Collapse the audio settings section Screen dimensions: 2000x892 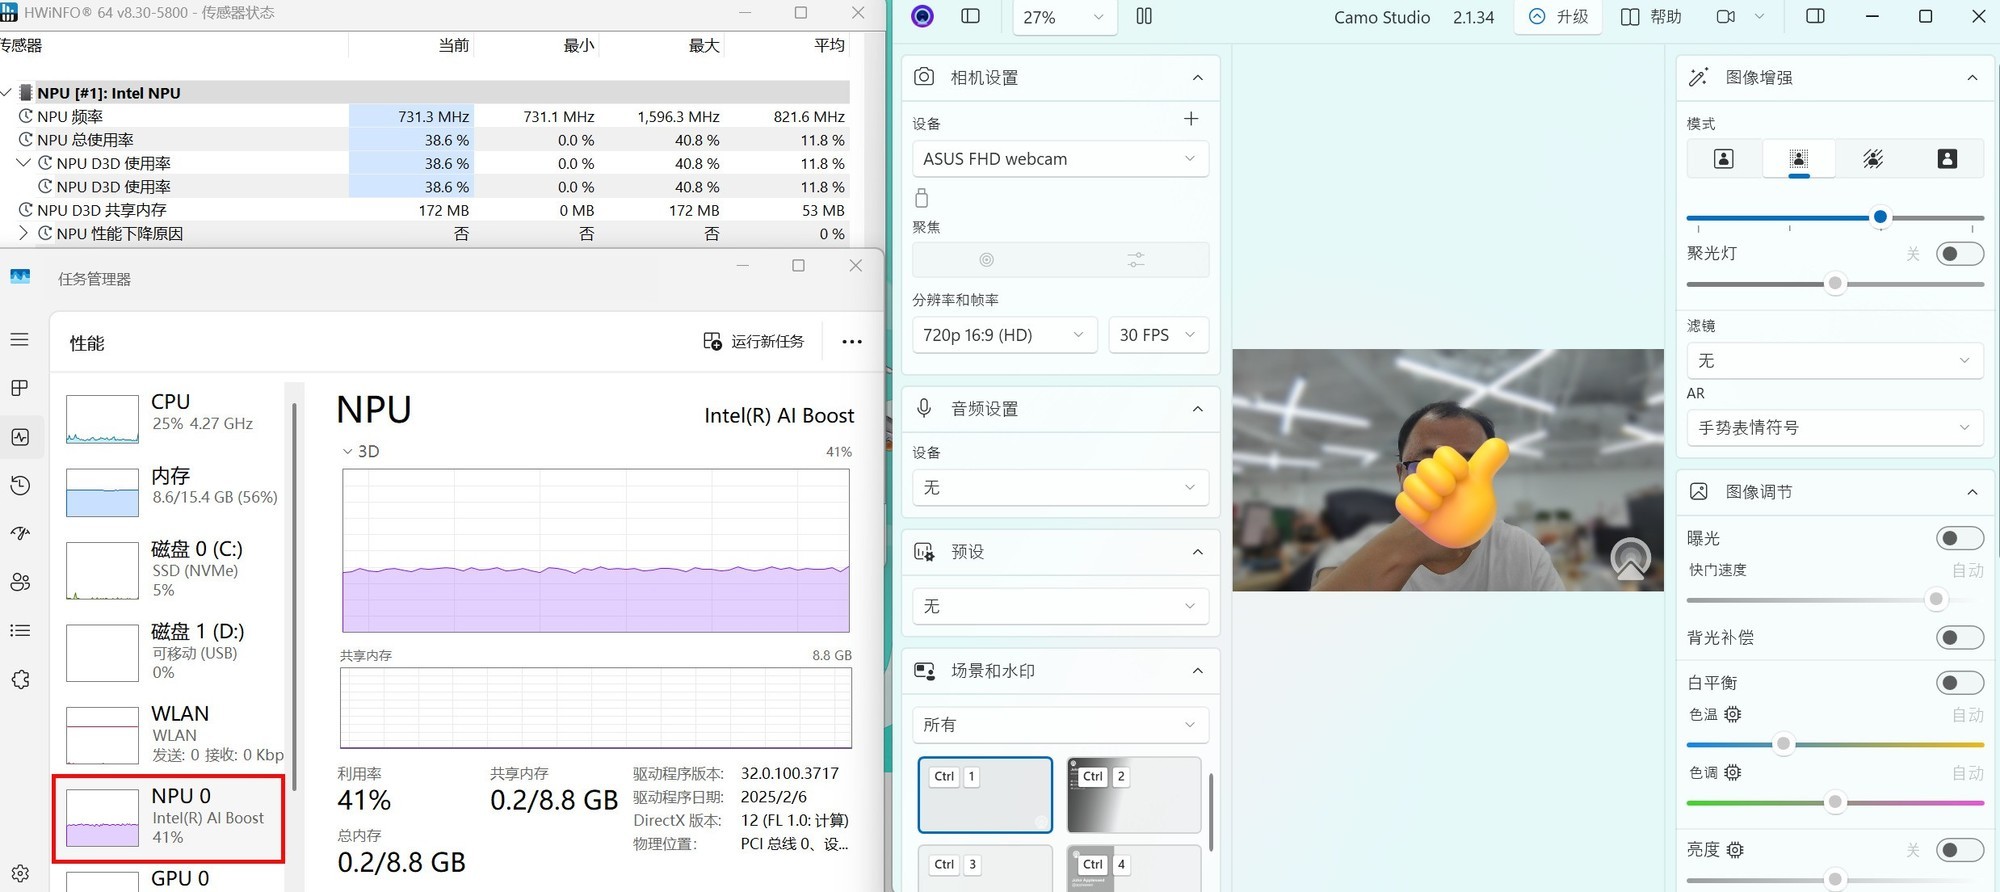tap(1197, 409)
